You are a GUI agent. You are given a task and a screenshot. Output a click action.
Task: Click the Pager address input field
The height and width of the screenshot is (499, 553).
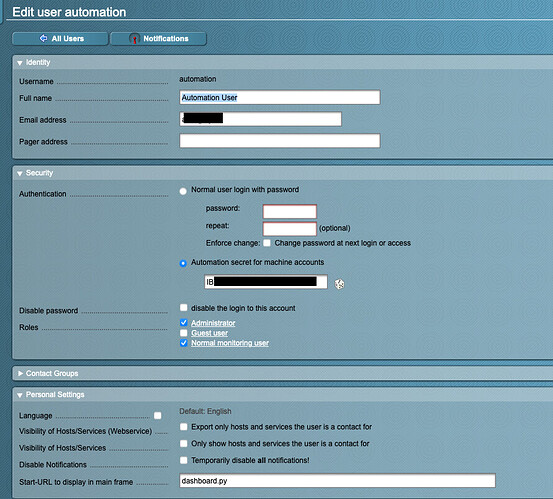280,141
